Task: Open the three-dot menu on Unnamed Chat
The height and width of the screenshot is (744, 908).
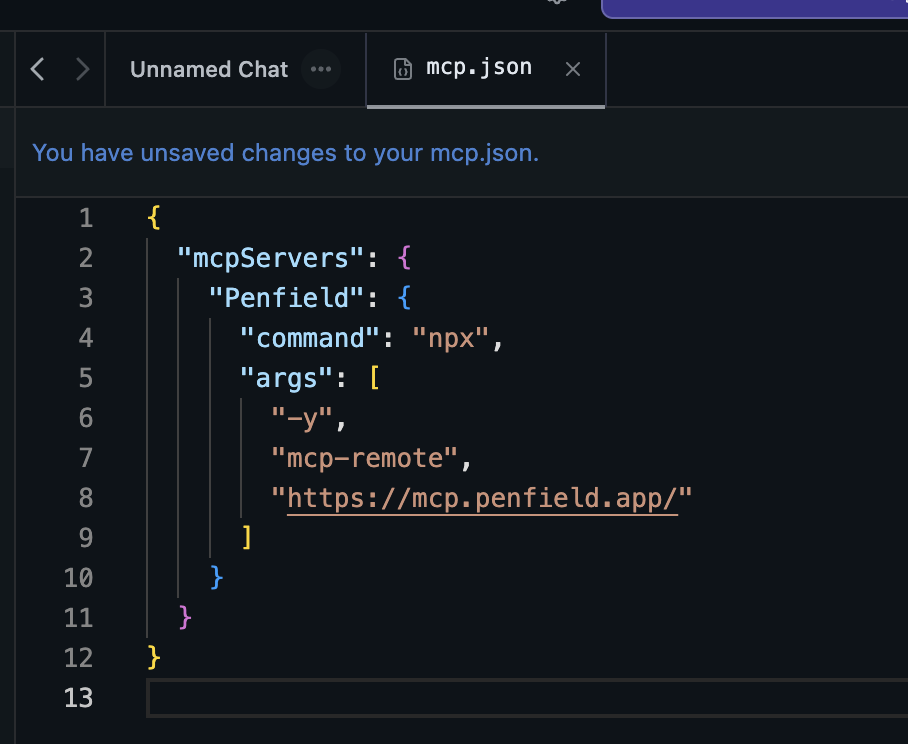Action: tap(321, 69)
